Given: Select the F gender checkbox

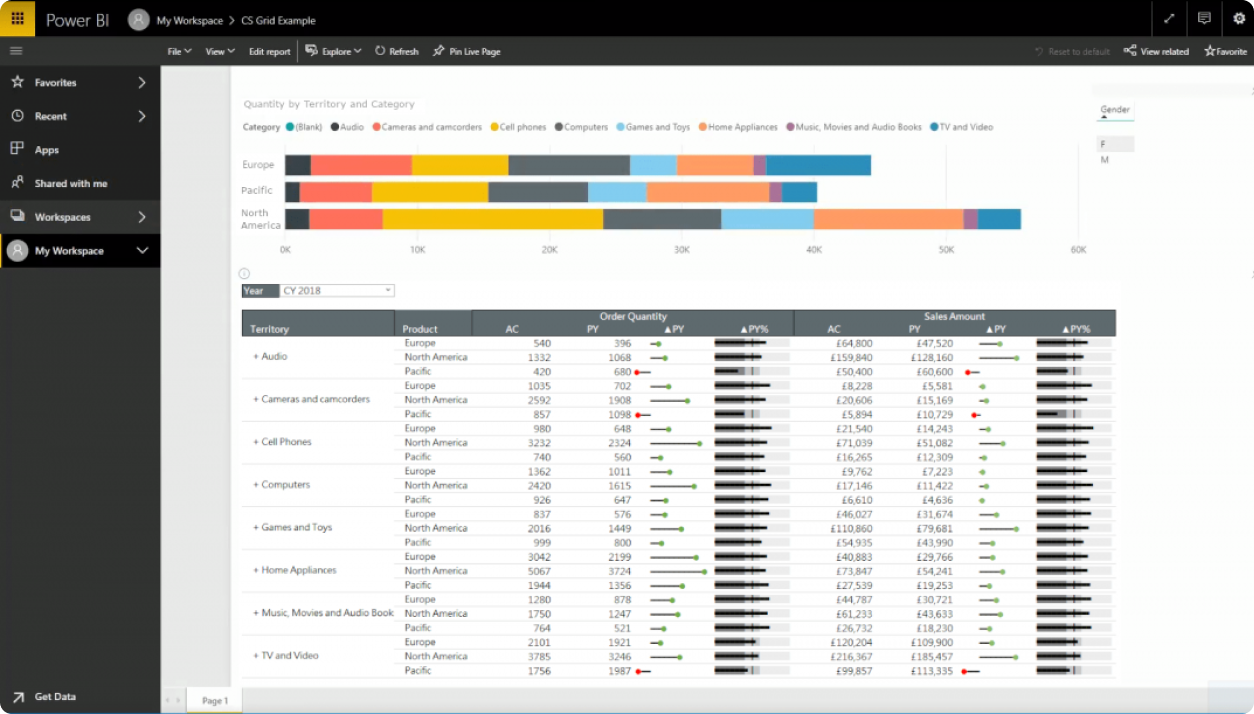Looking at the screenshot, I should [x=1105, y=143].
